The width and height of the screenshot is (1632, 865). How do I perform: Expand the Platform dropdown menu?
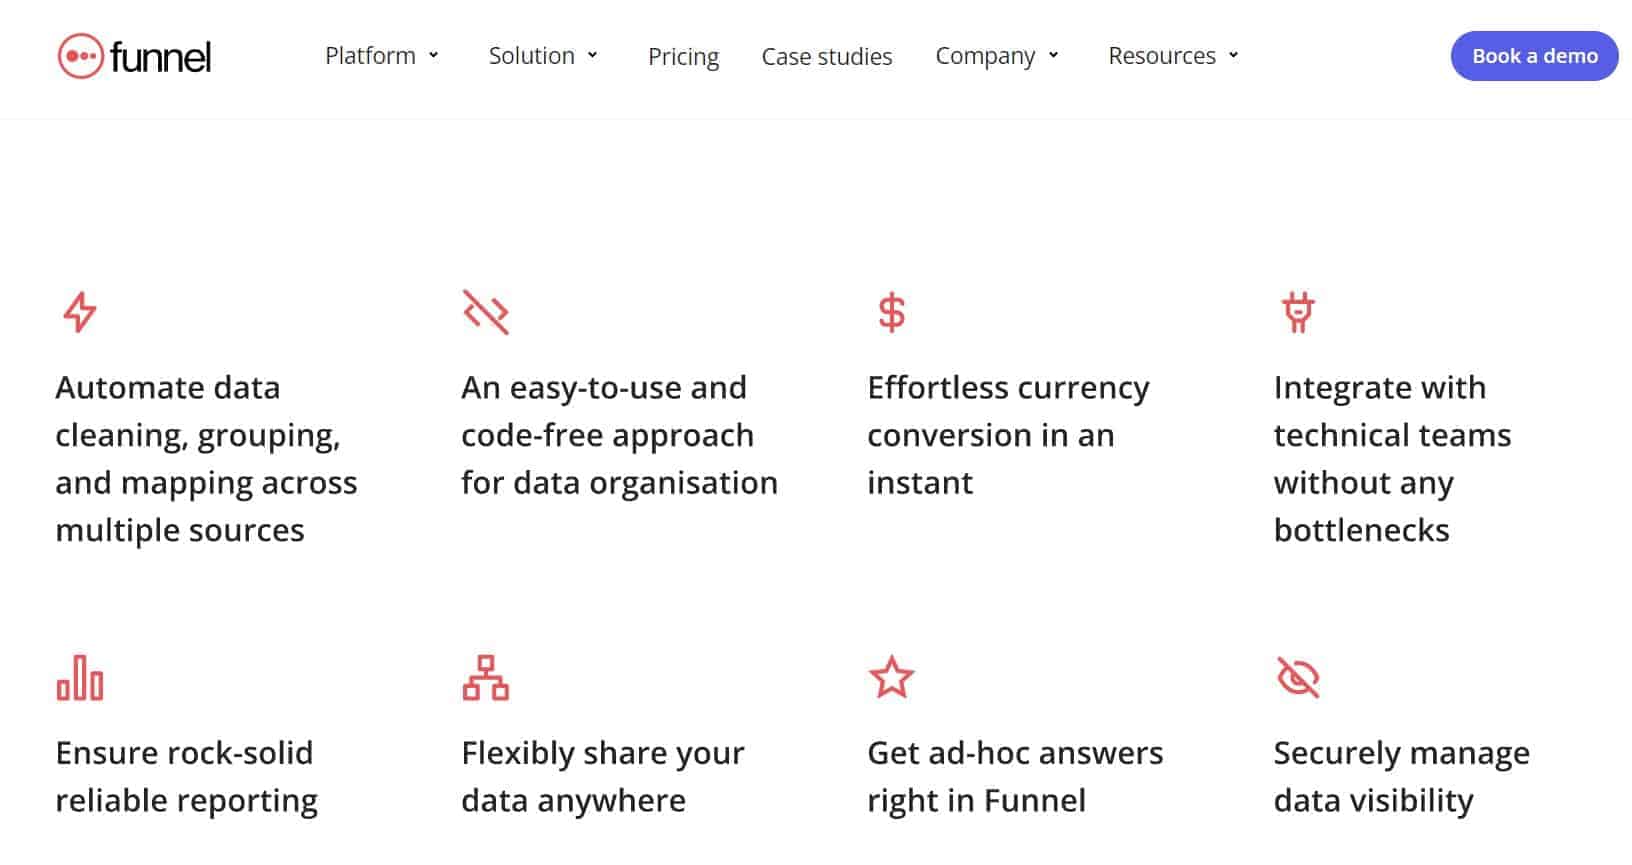[382, 56]
